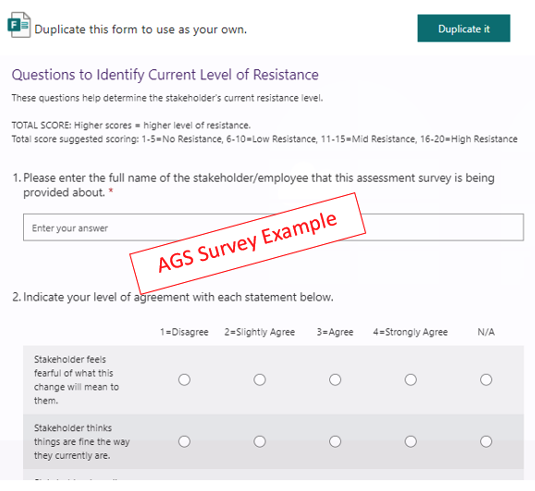Select 2=Slightly Agree for stakeholder feels fearful
The image size is (535, 491).
coord(260,379)
